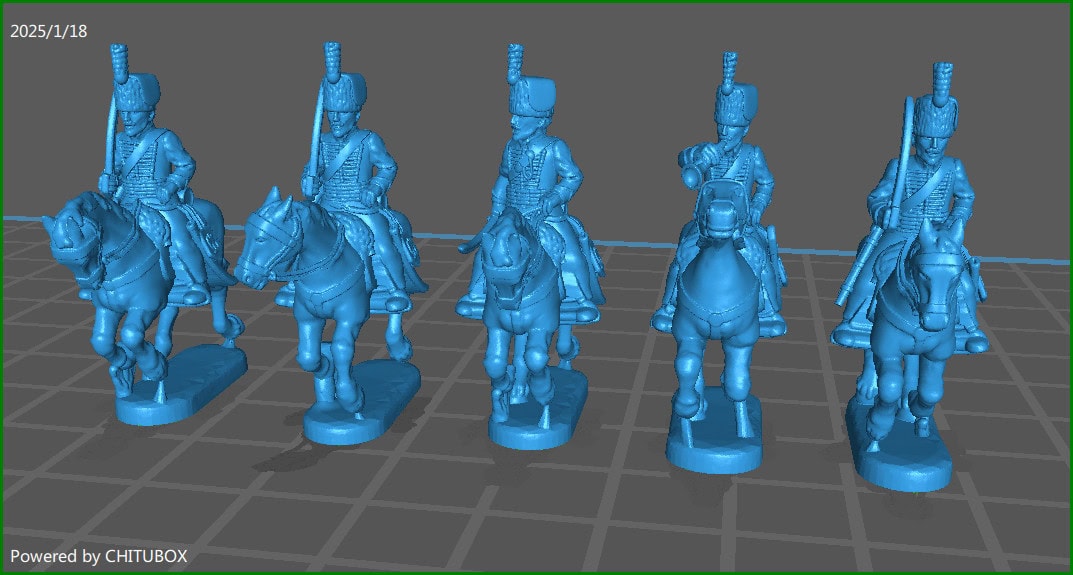Click the head of the middle rider
This screenshot has height=575, width=1073.
526,125
